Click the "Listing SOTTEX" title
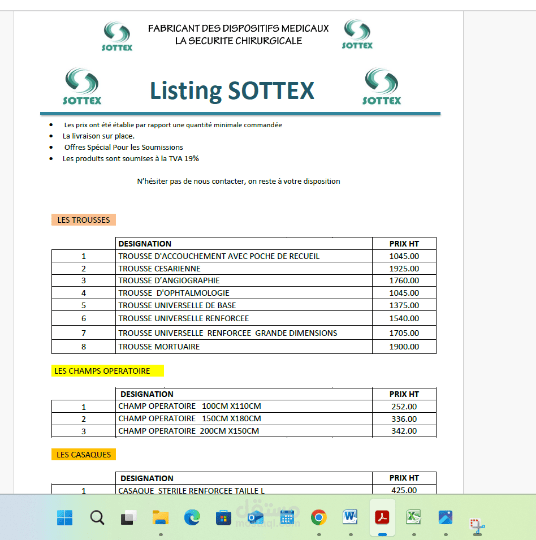 click(232, 91)
